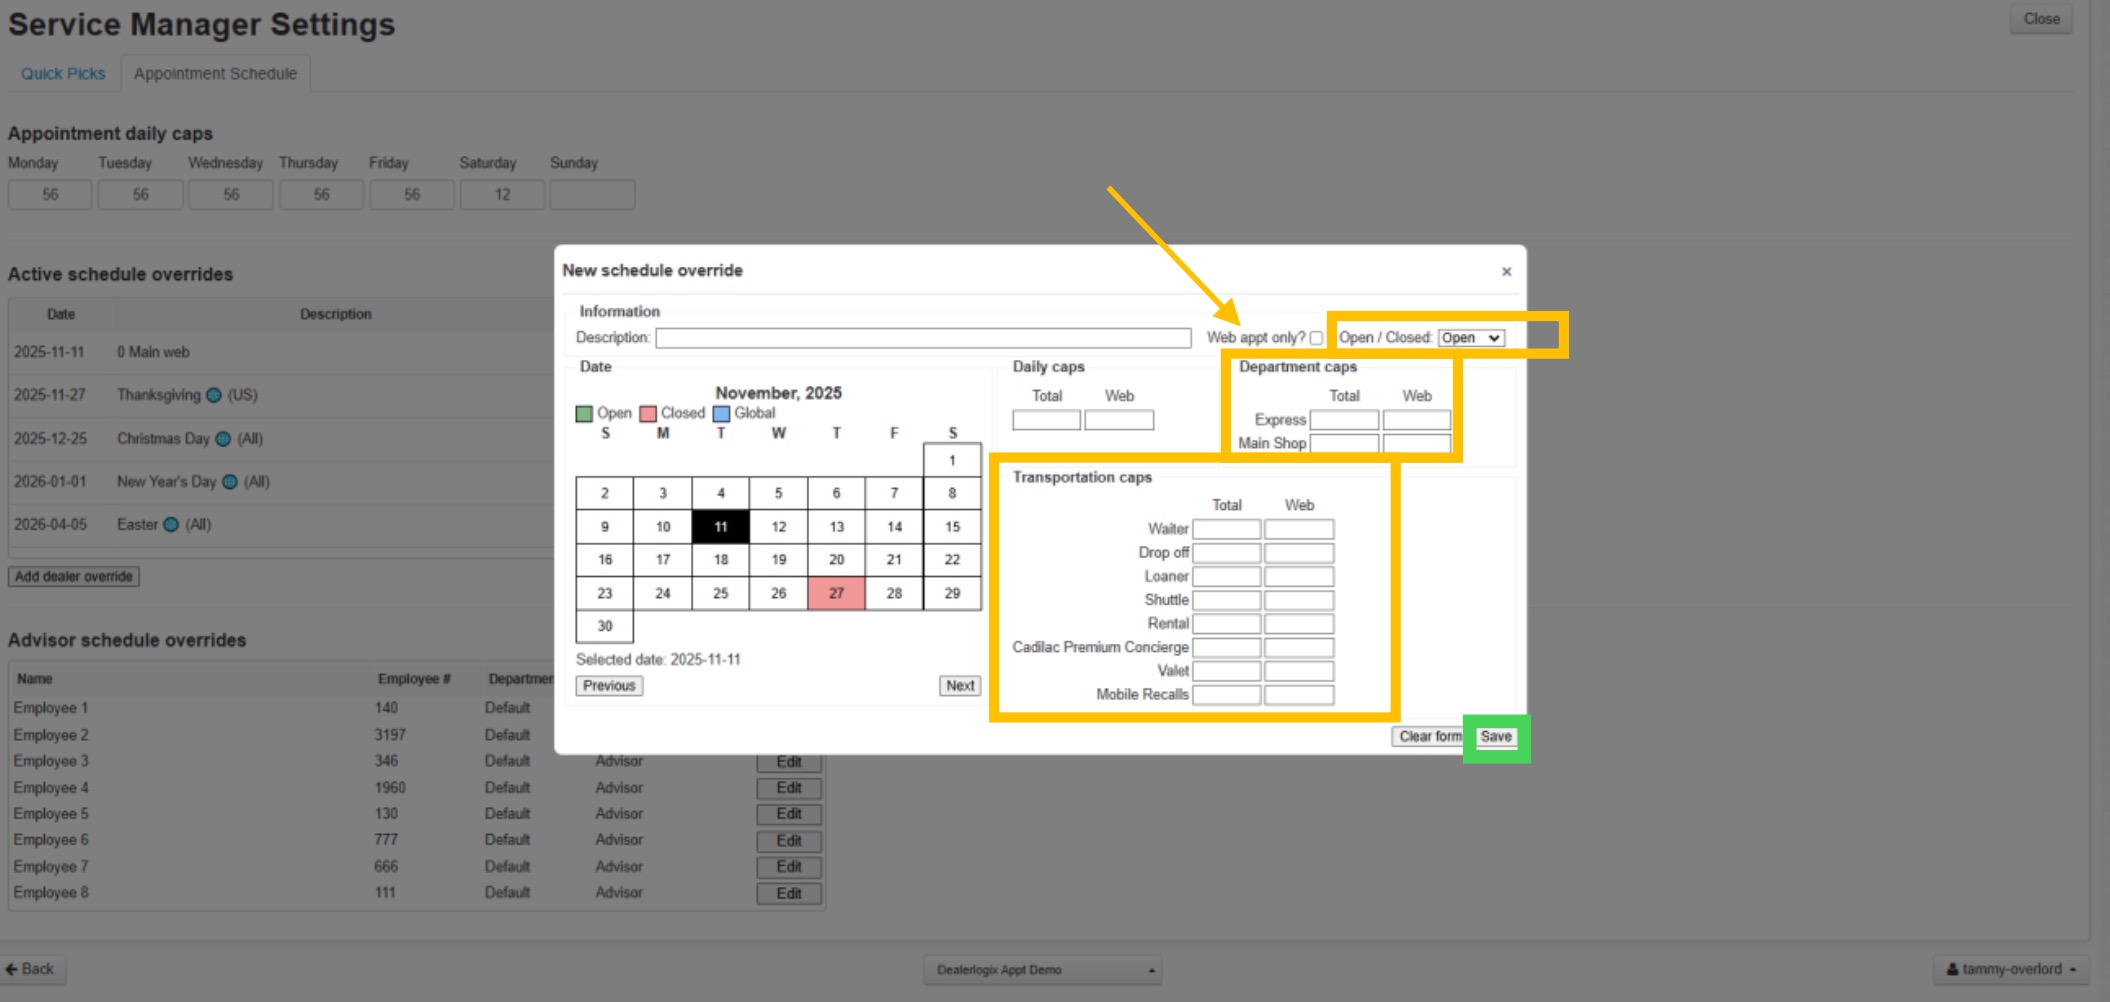Click Cadillac Premium Concierge Total field
The image size is (2110, 1002).
click(x=1226, y=648)
